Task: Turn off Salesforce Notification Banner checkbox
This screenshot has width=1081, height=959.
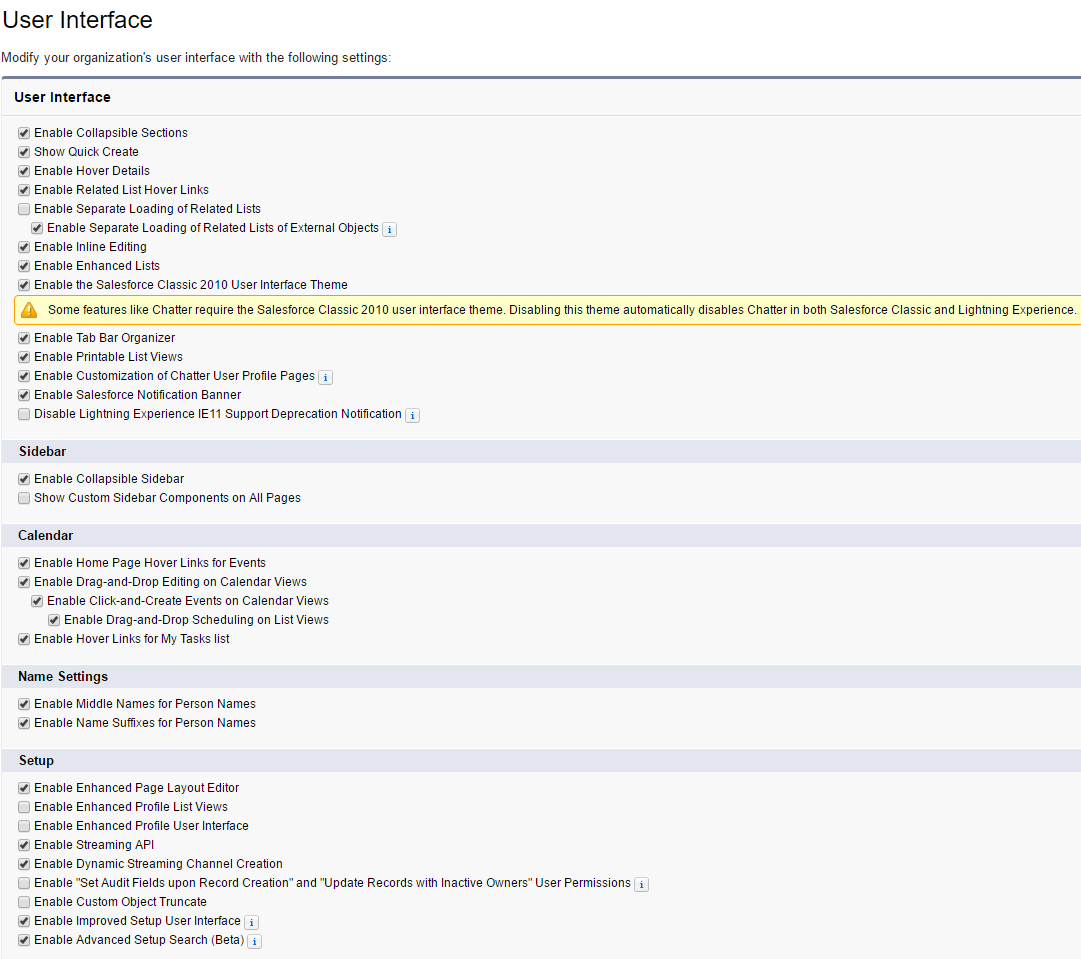Action: 24,395
